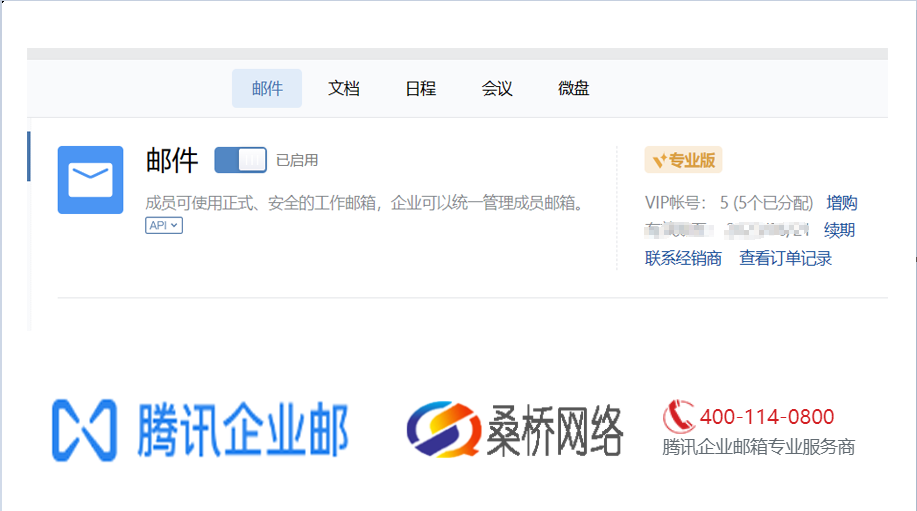Image resolution: width=917 pixels, height=511 pixels.
Task: Click the 桑桥网络 swirl logo icon
Action: coord(442,431)
